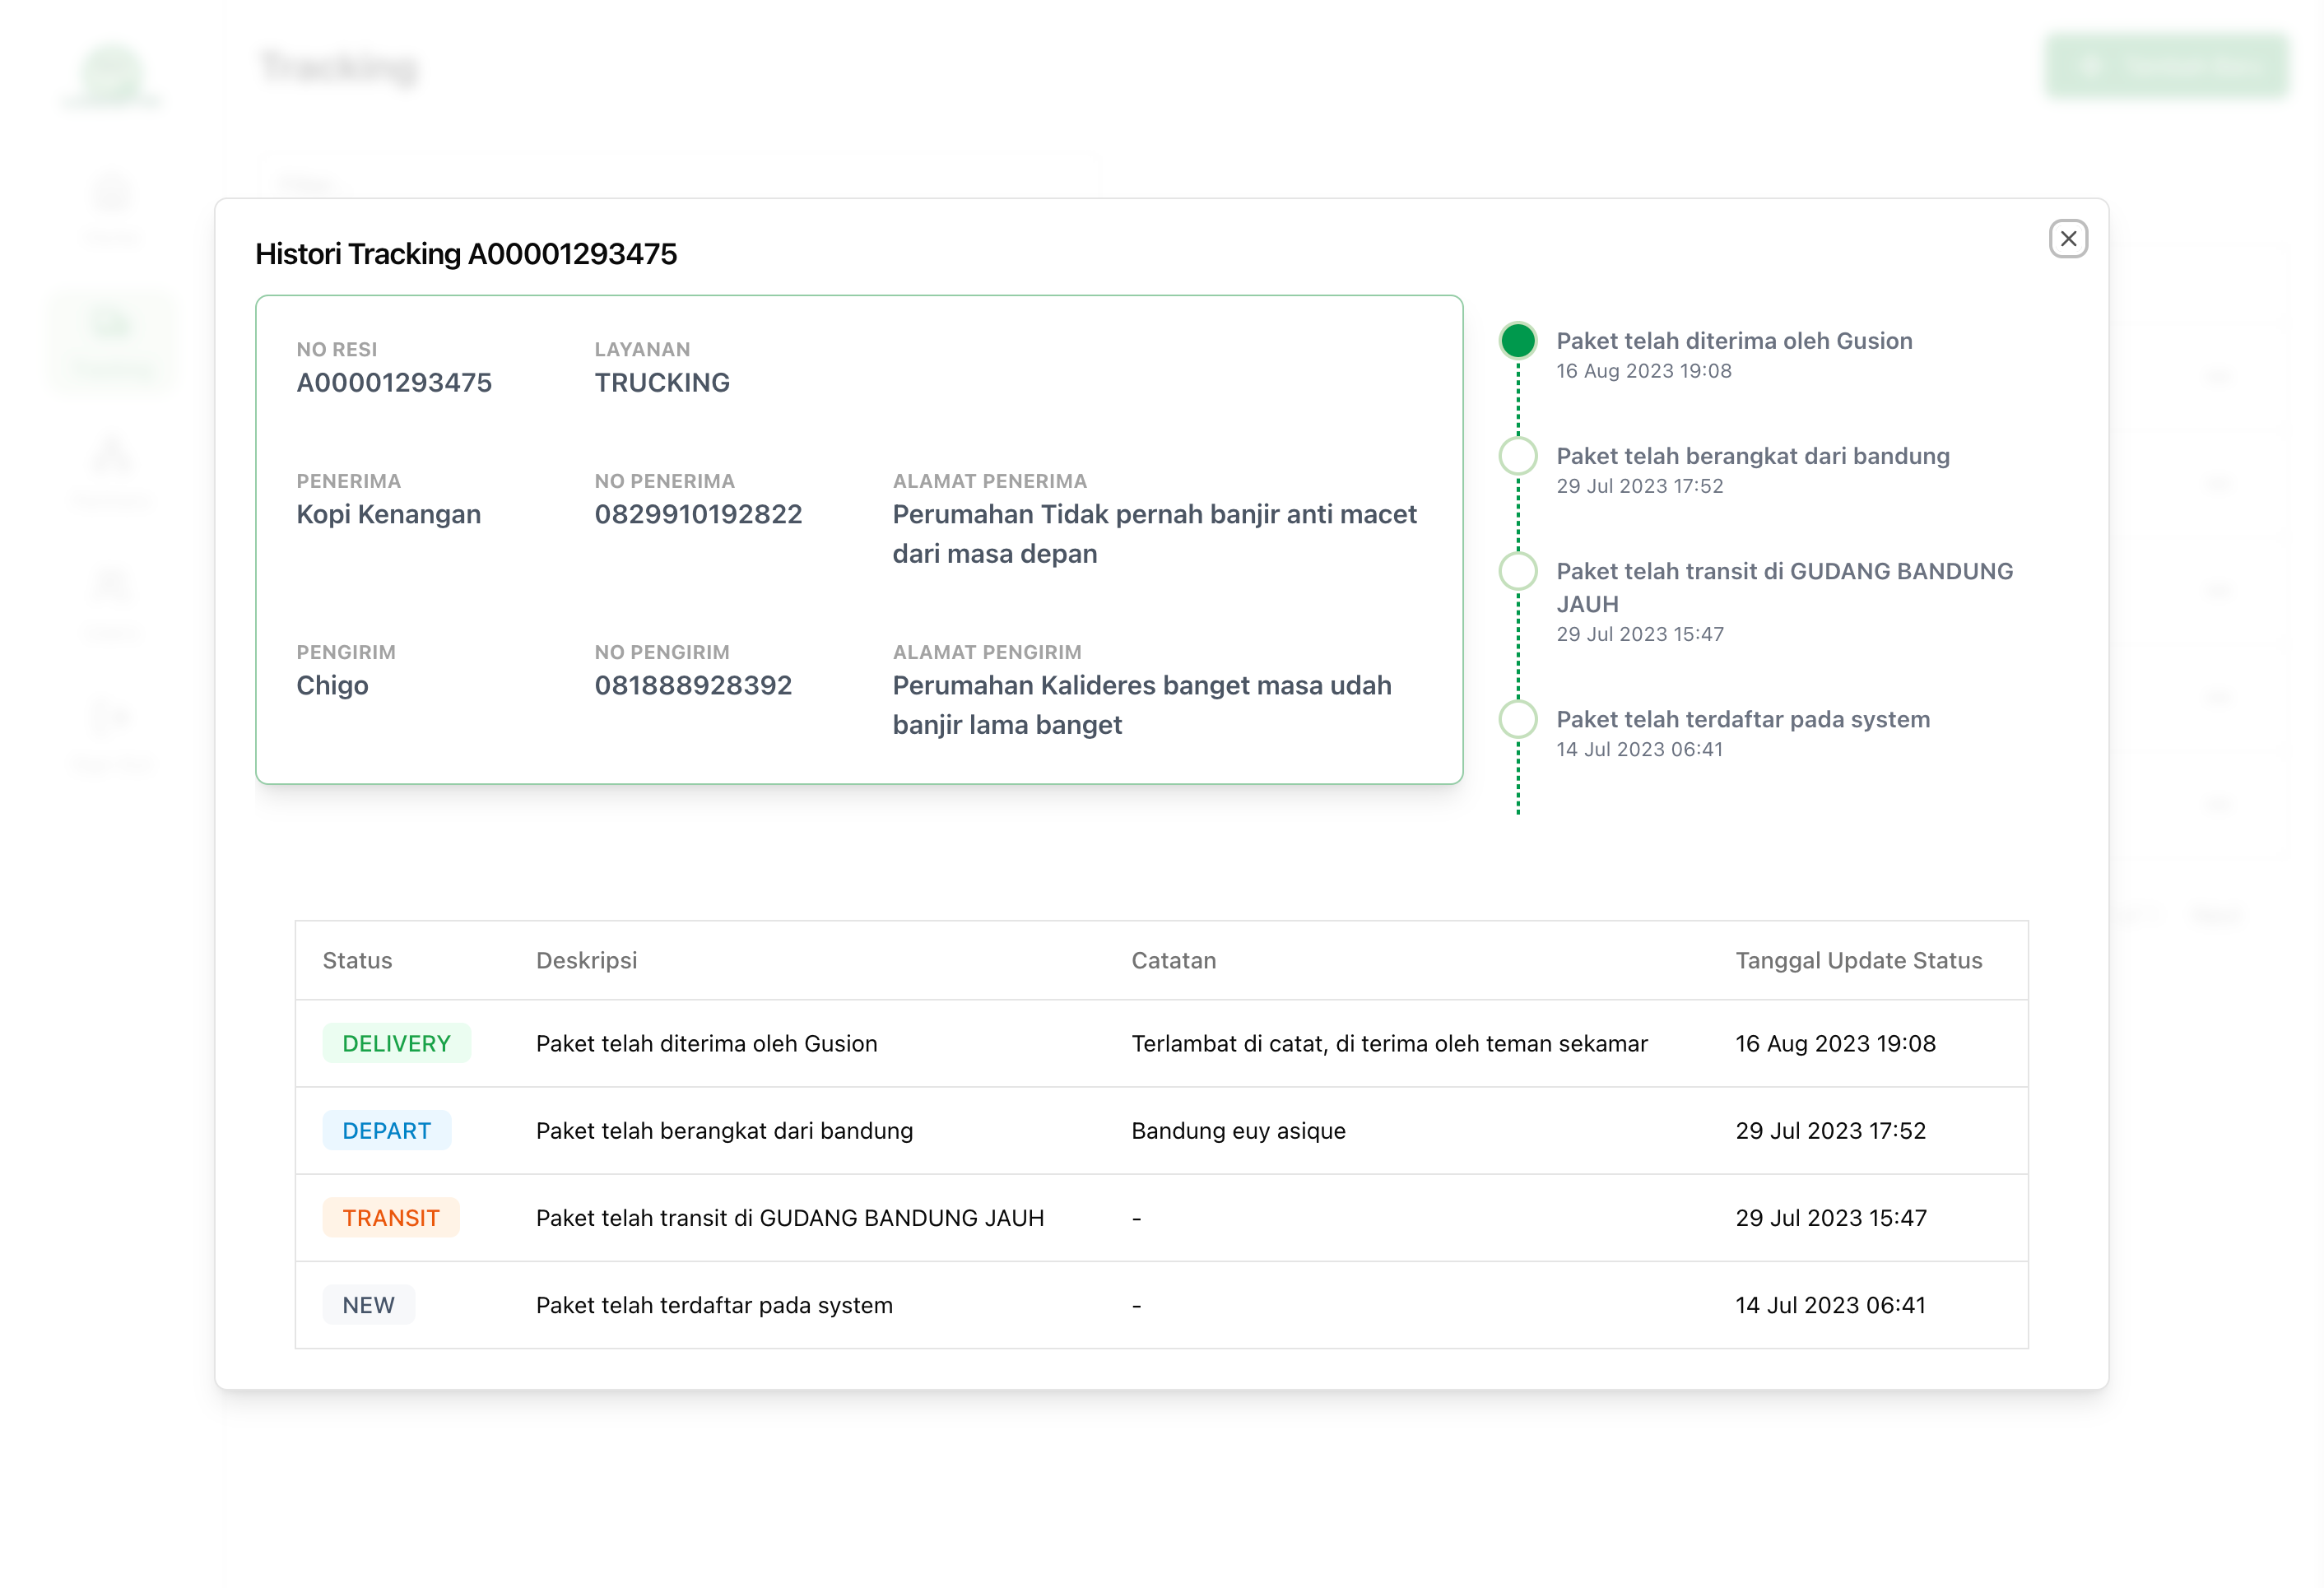Click the blue DEPART status badge
The image size is (2324, 1588).
pyautogui.click(x=386, y=1130)
